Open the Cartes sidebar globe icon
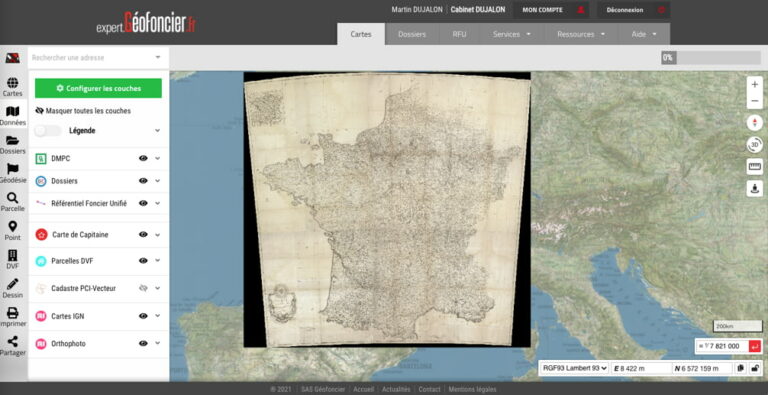 click(13, 83)
